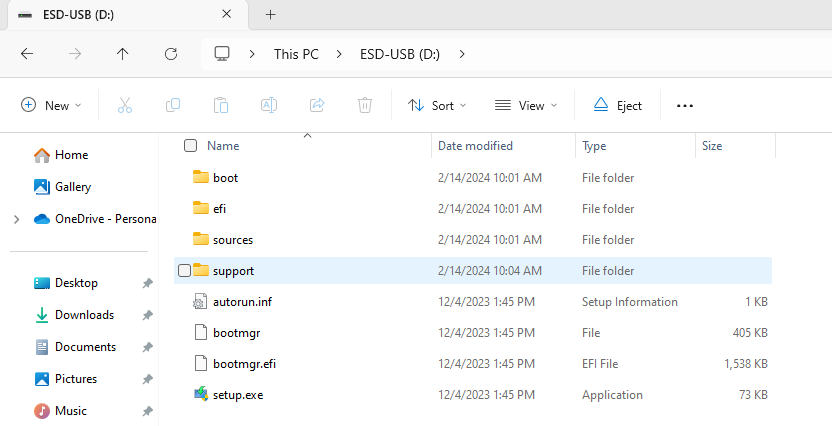Tick the checkbox next to support folder
Image resolution: width=832 pixels, height=426 pixels.
click(184, 270)
